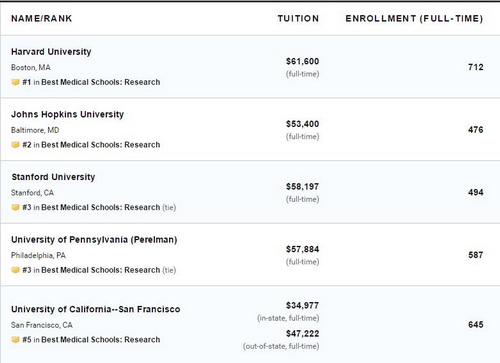Click the badge icon in Pennsylvania's ranking row
Viewport: 500px width, 363px height.
click(15, 270)
